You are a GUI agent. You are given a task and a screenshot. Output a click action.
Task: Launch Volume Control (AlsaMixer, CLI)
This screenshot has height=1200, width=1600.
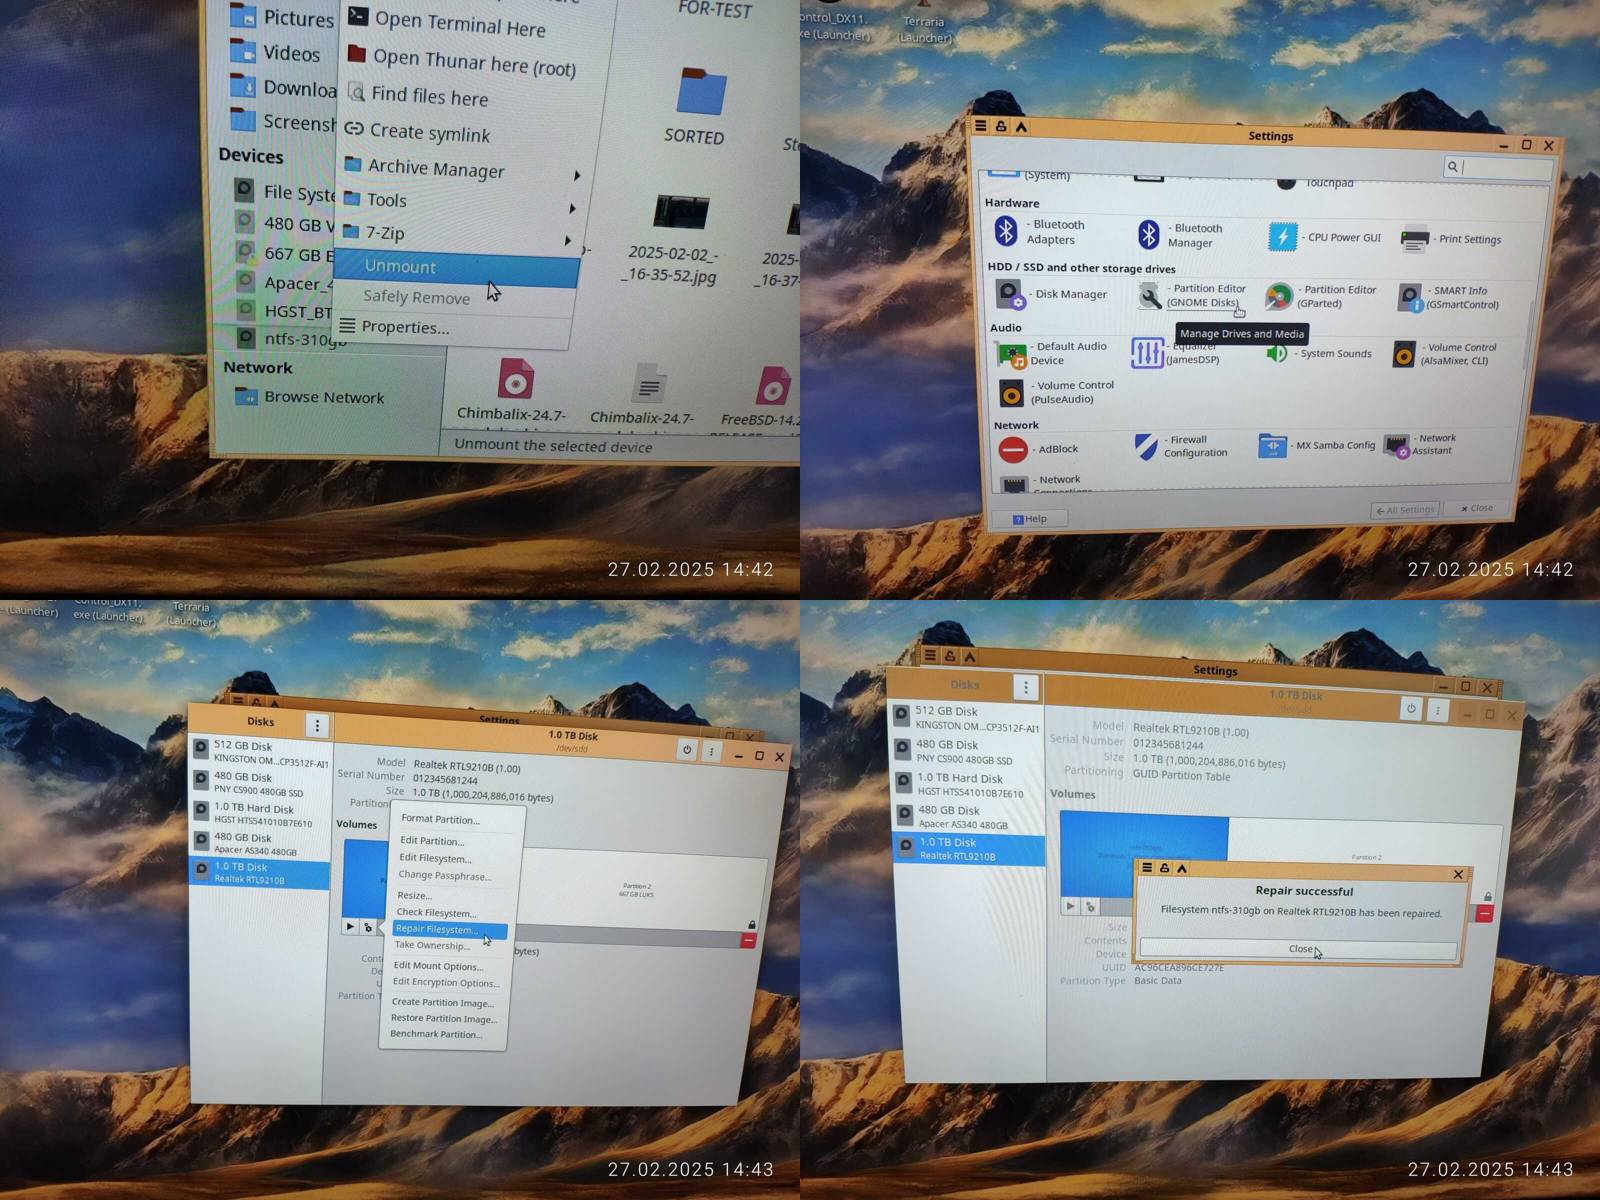point(1444,354)
